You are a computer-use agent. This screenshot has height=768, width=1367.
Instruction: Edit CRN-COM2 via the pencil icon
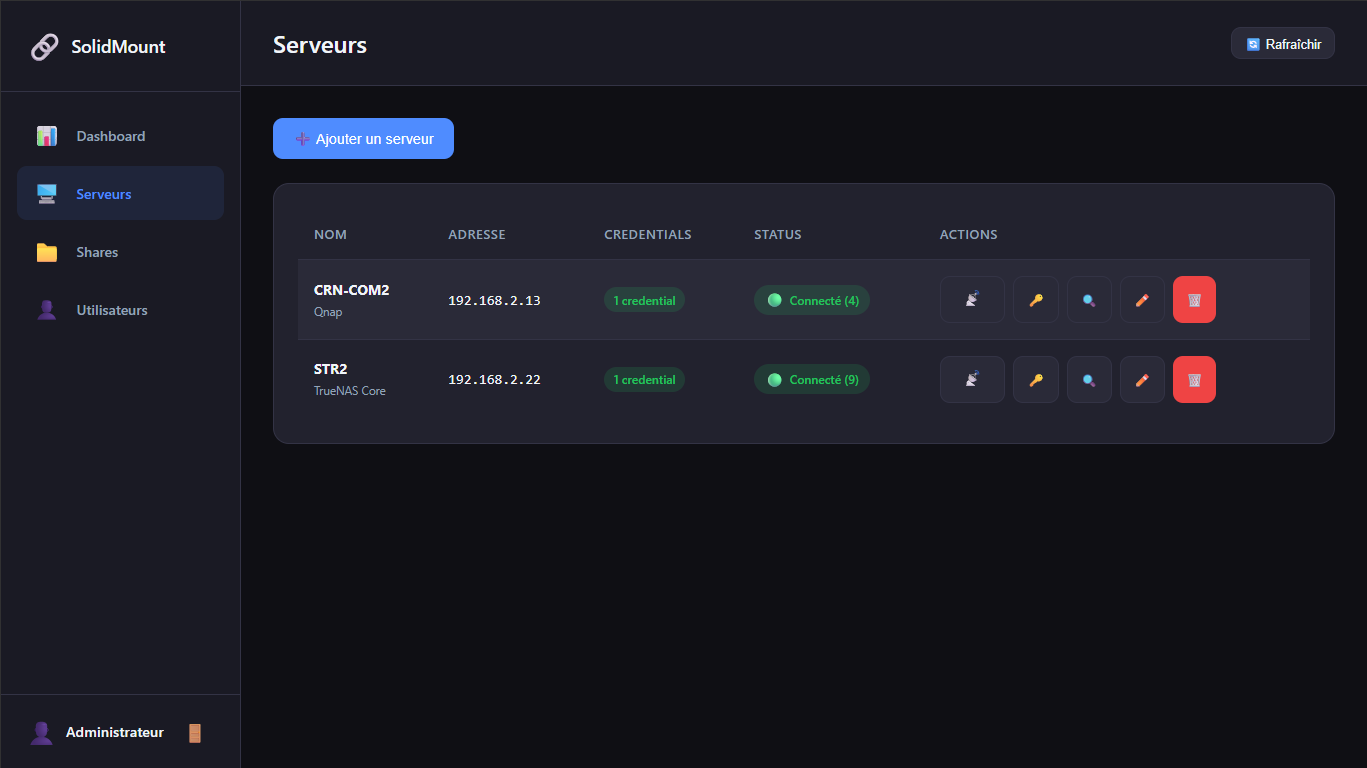[1141, 299]
